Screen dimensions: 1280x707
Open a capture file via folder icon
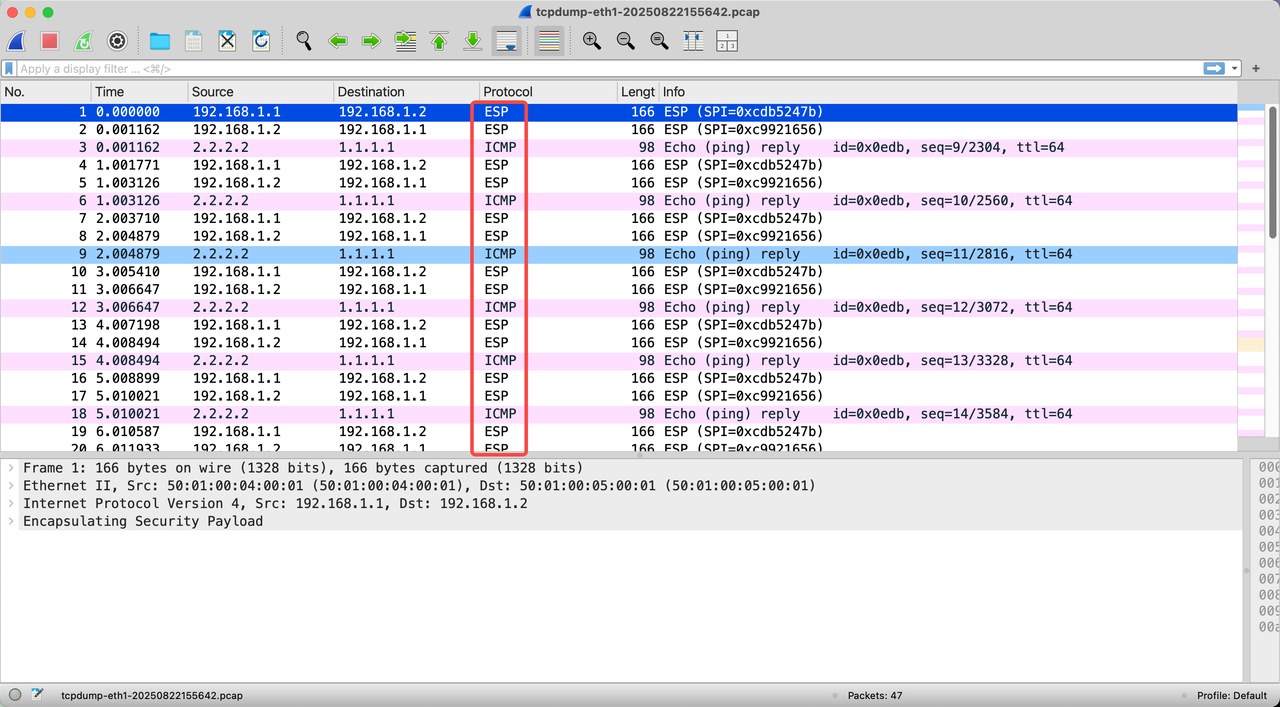coord(159,41)
